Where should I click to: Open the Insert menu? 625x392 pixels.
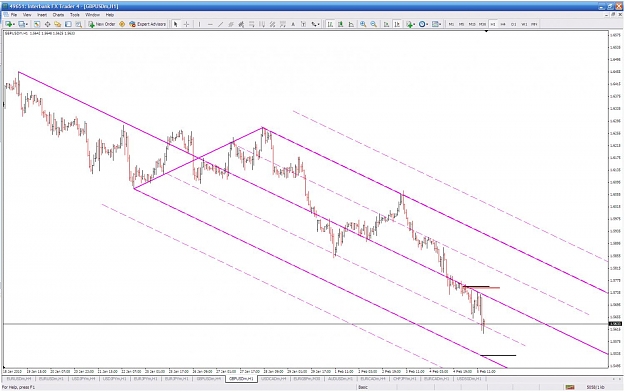point(42,15)
